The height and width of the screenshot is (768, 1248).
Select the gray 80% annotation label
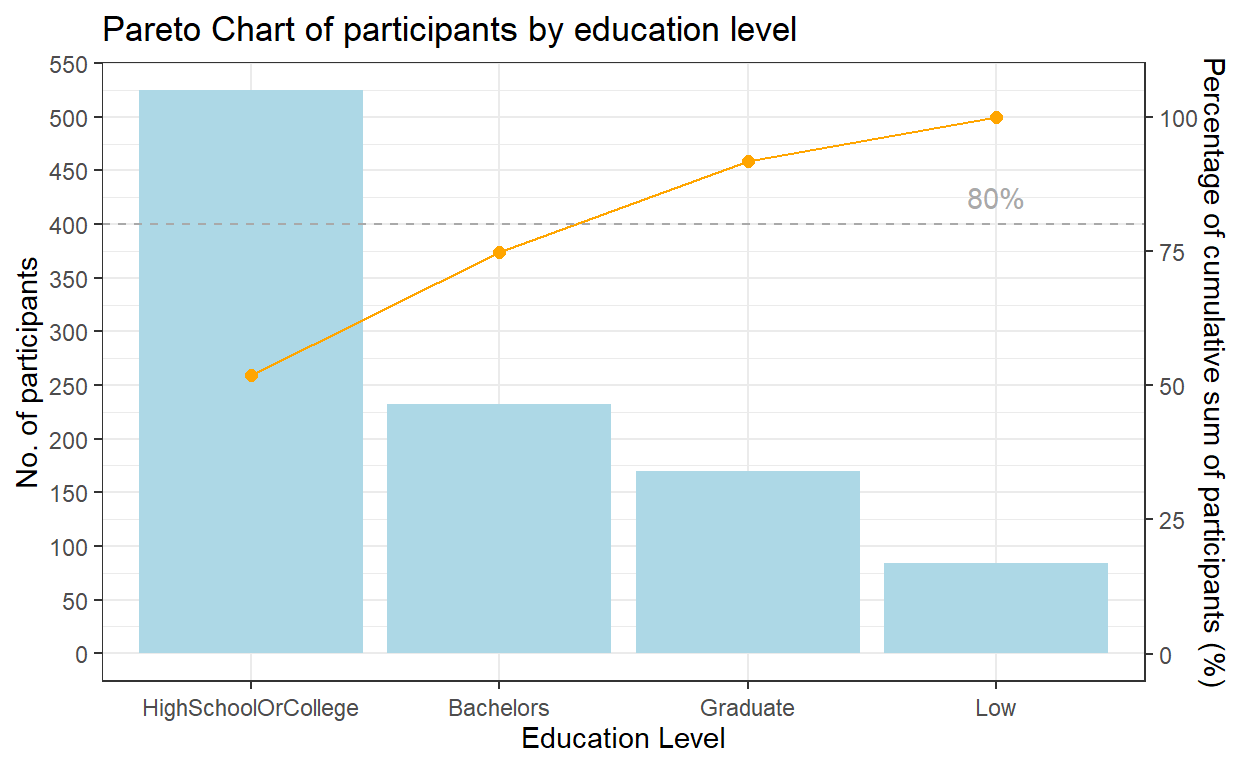click(995, 200)
